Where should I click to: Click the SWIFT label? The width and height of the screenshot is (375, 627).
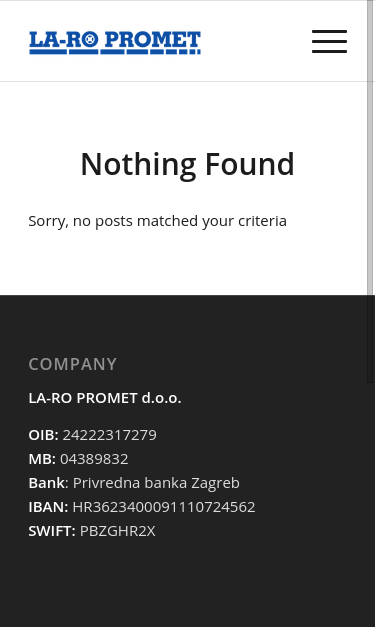pyautogui.click(x=52, y=531)
